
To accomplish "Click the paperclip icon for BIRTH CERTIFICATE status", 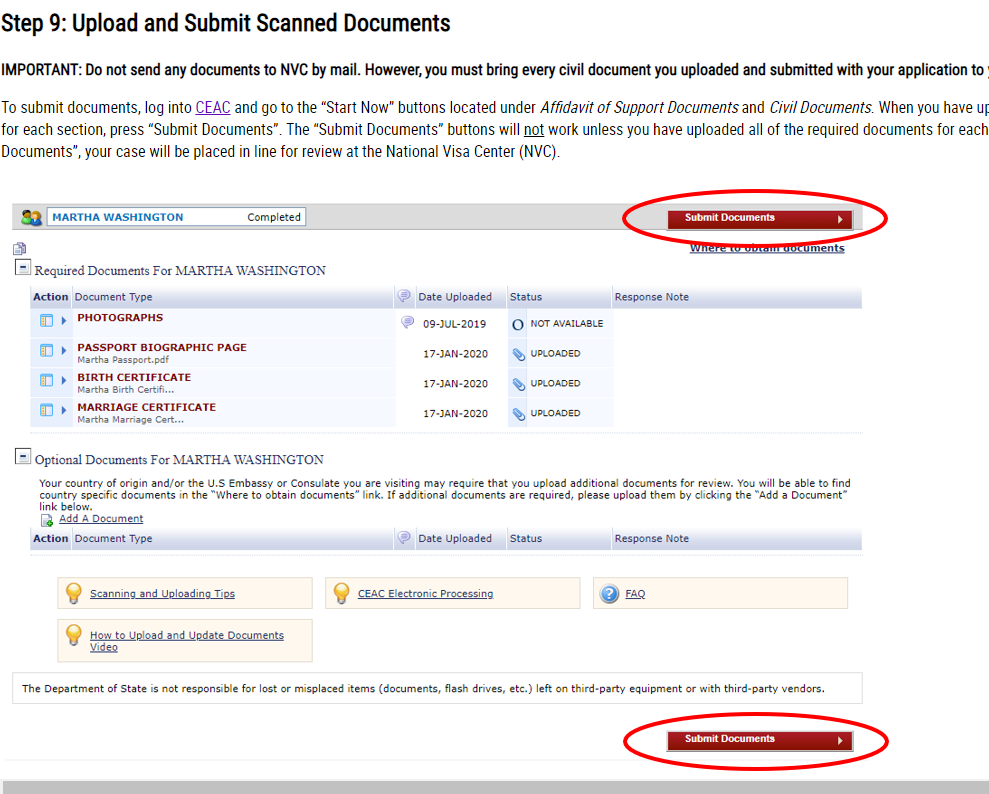I will coord(518,384).
